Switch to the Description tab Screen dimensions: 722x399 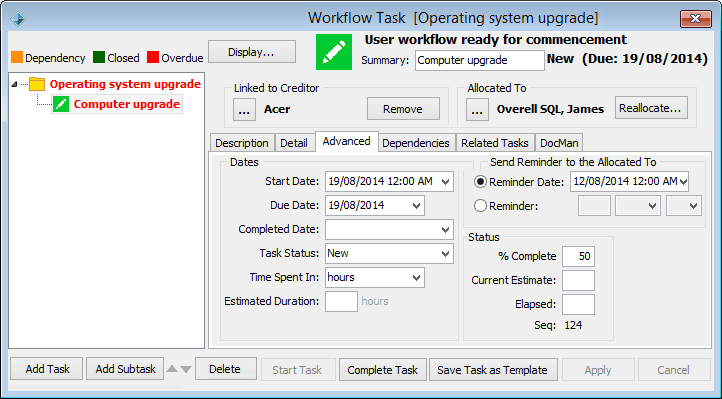coord(242,143)
